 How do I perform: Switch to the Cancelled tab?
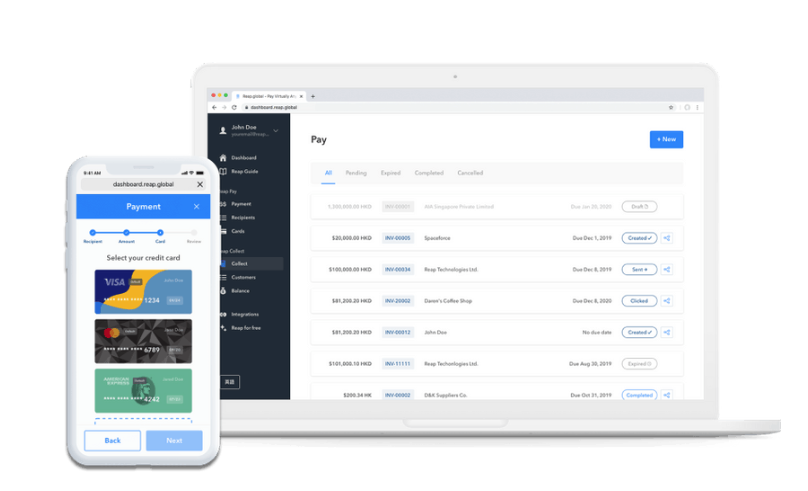pyautogui.click(x=470, y=173)
